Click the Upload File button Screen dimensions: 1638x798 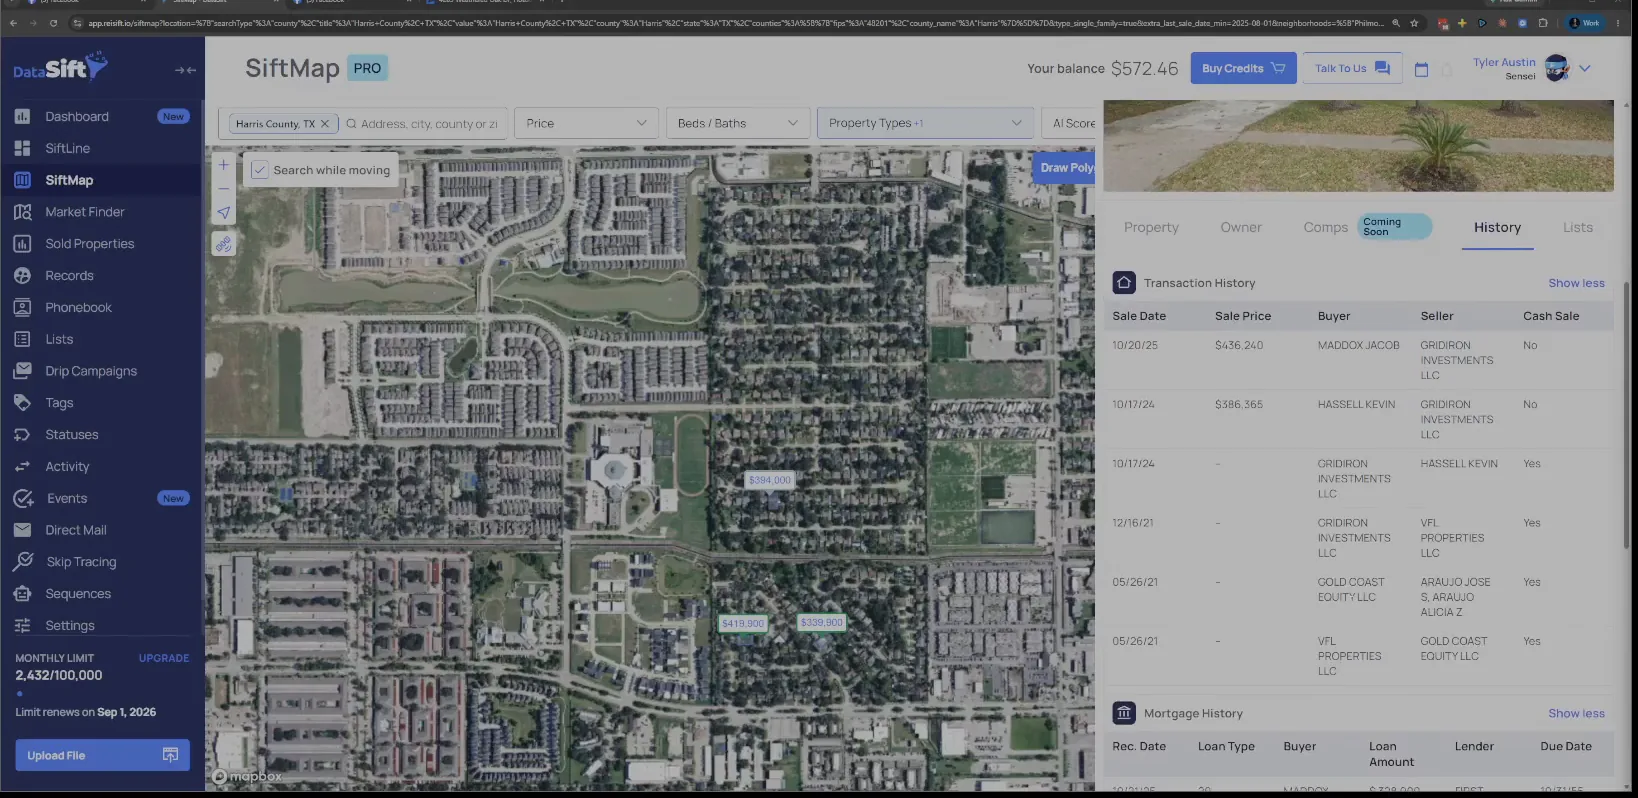[x=102, y=755]
